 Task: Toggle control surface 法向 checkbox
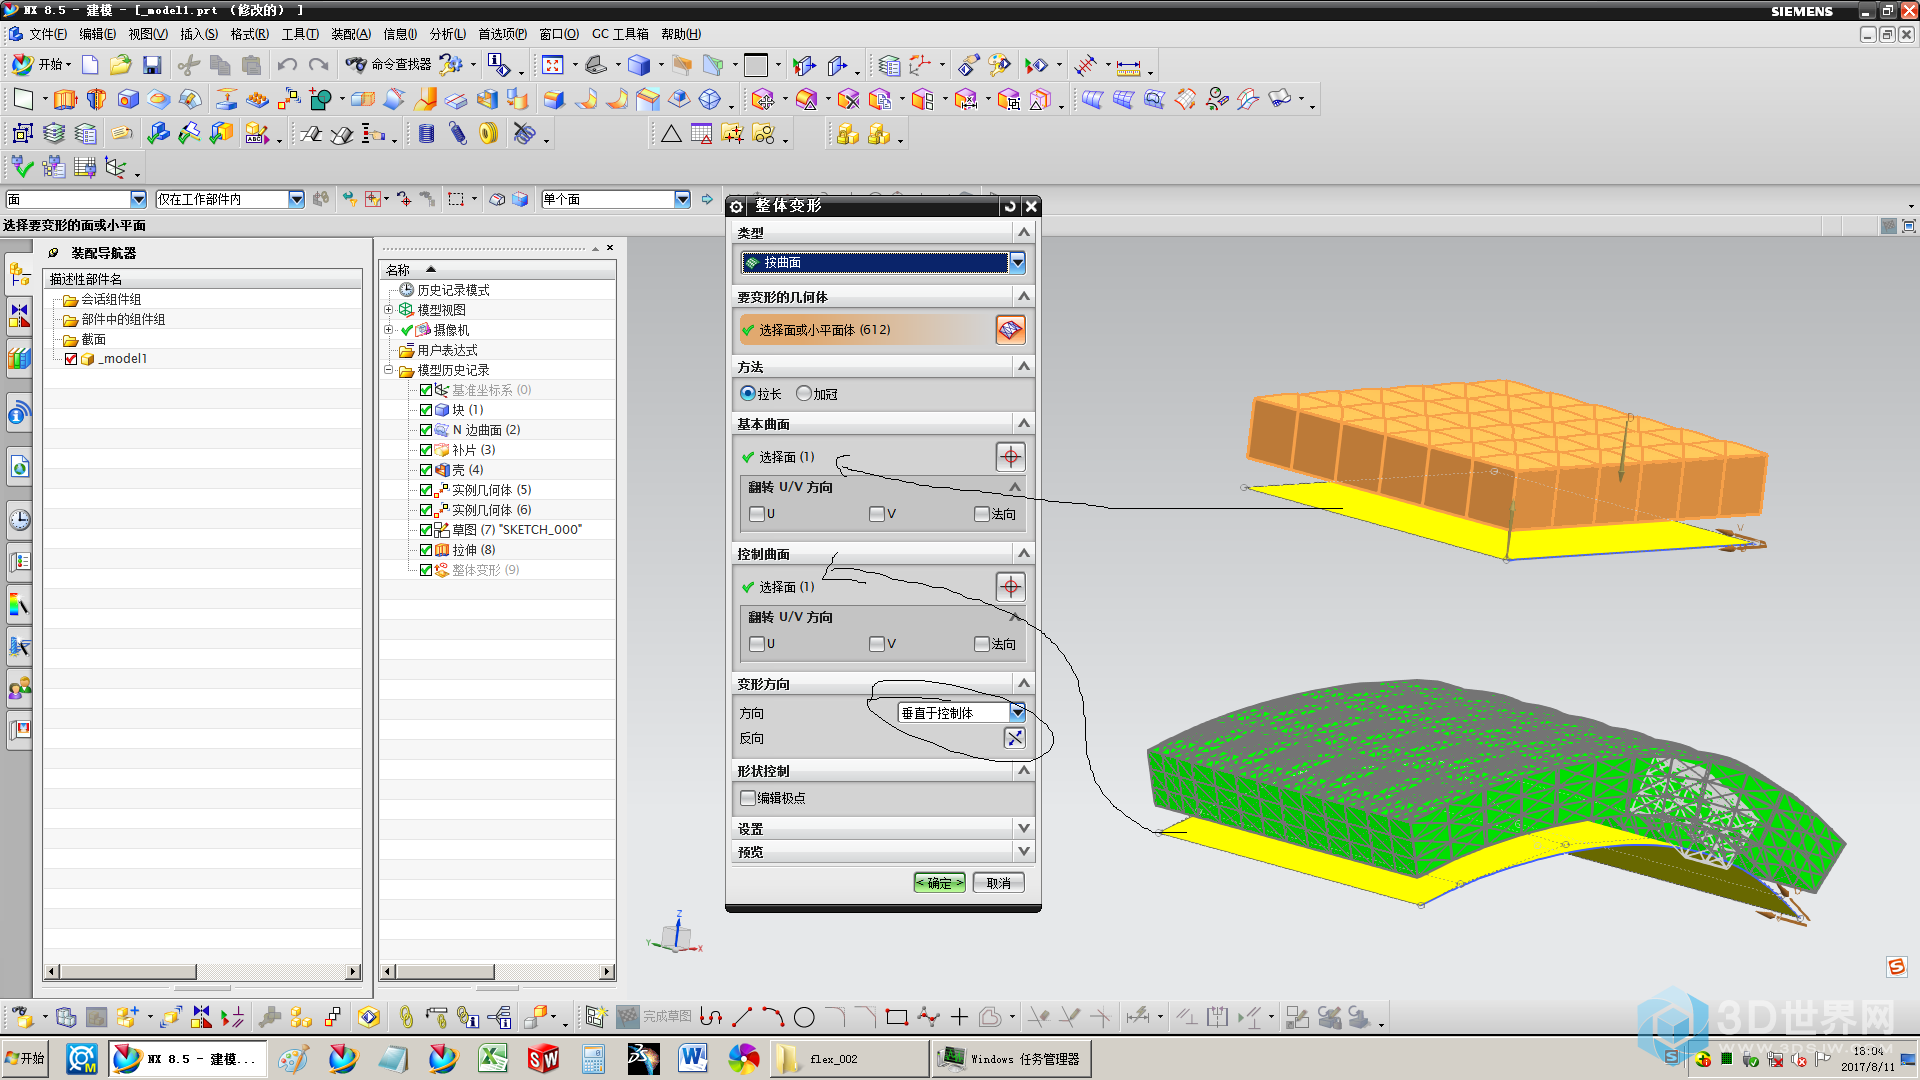[982, 644]
